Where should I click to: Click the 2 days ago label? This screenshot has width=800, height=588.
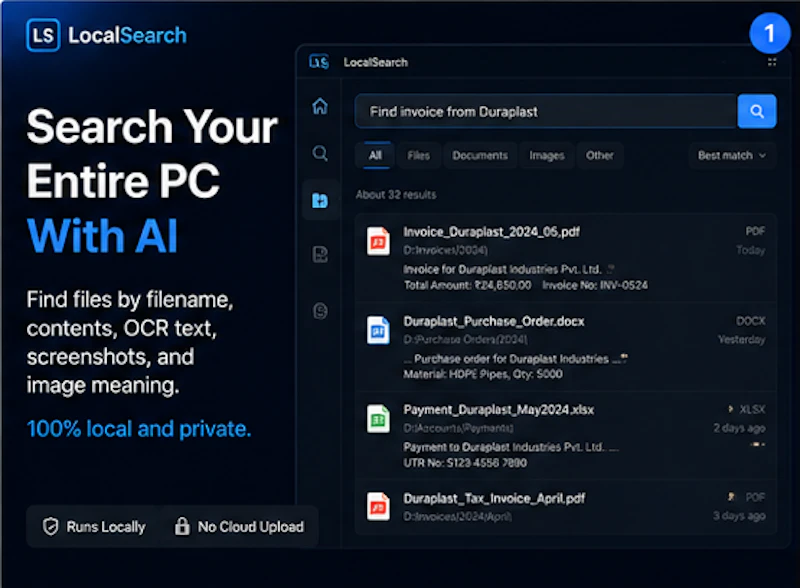coord(739,428)
